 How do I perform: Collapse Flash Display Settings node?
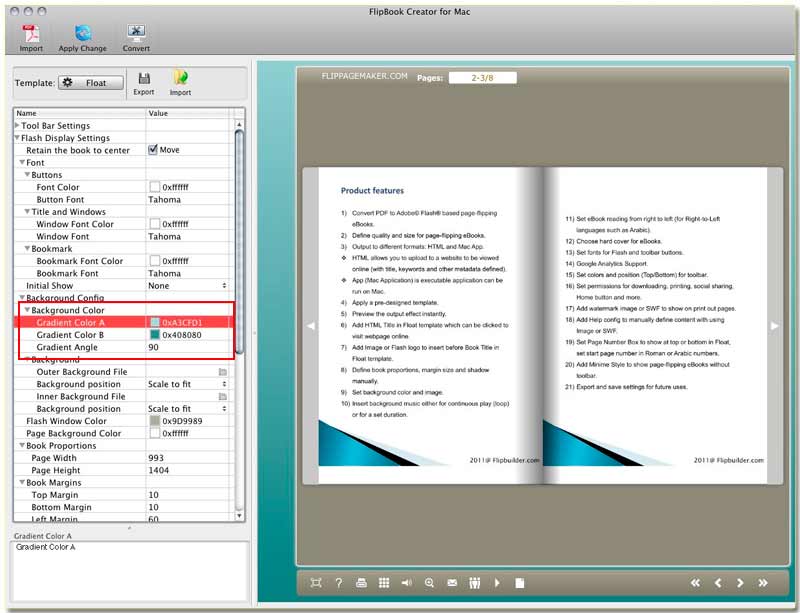point(17,138)
